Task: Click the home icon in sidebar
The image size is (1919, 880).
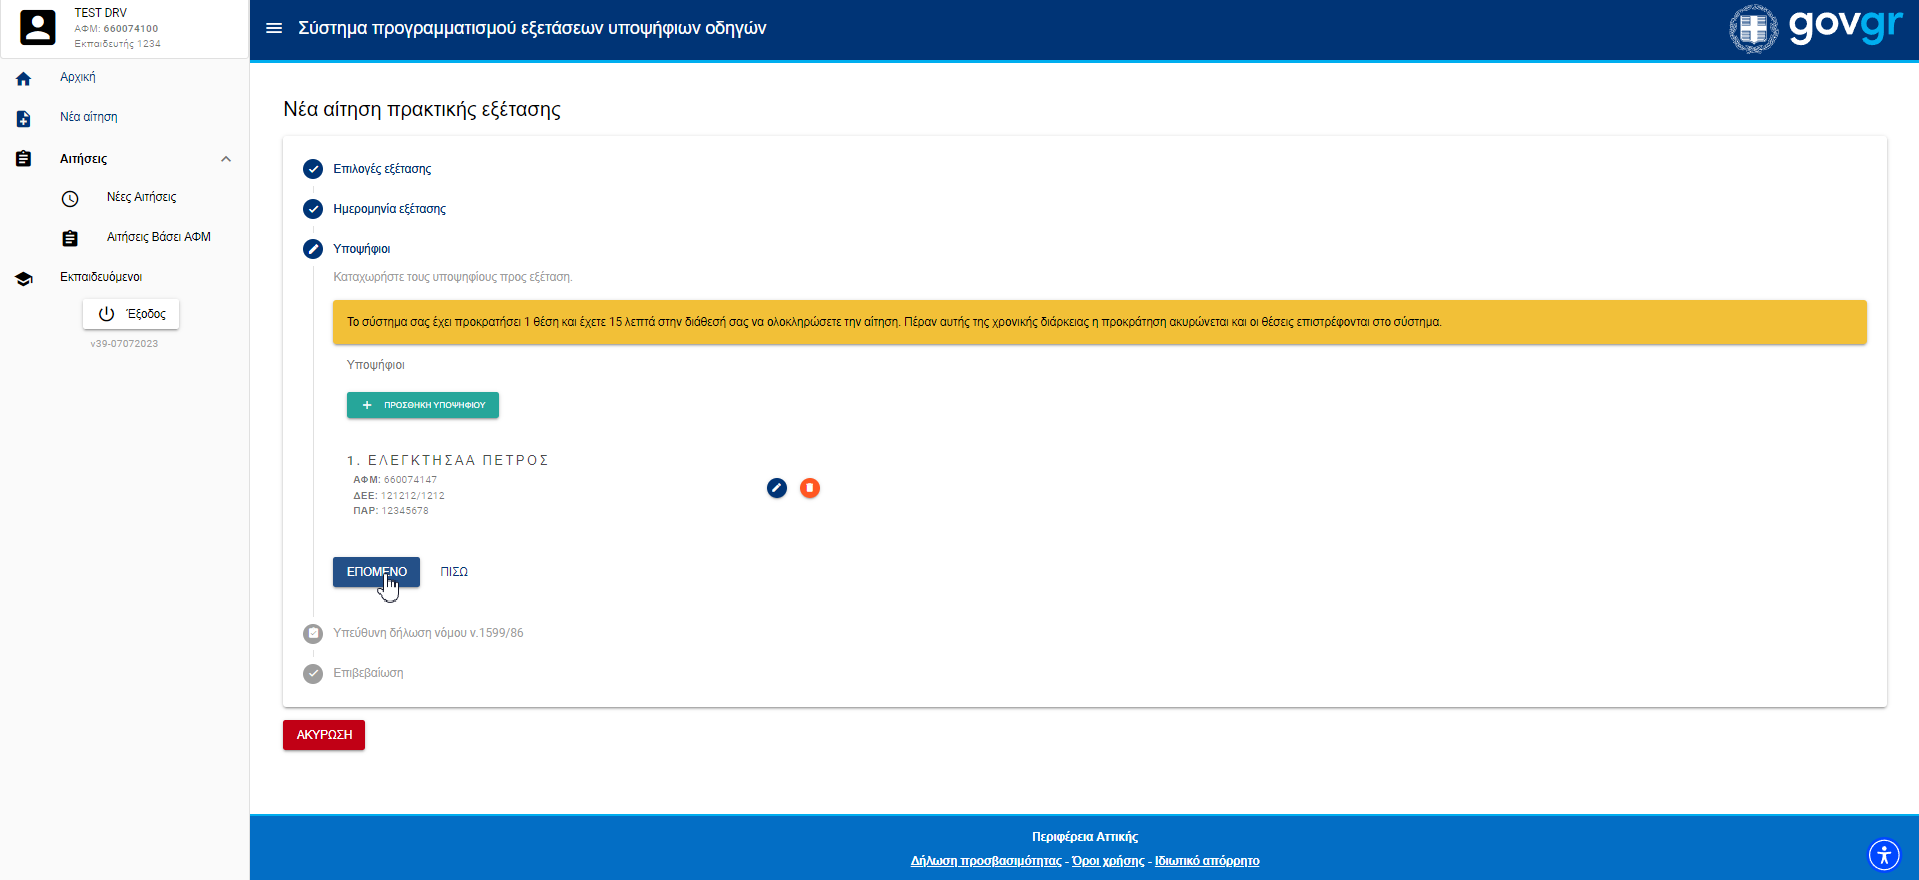Action: 24,79
